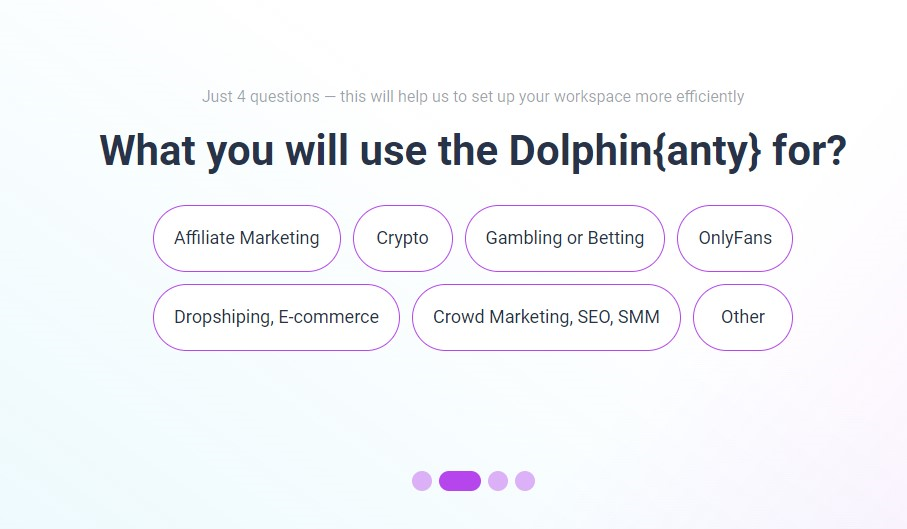Click the 'Just 4 questions' subtitle text
Viewport: 907px width, 529px height.
(473, 97)
